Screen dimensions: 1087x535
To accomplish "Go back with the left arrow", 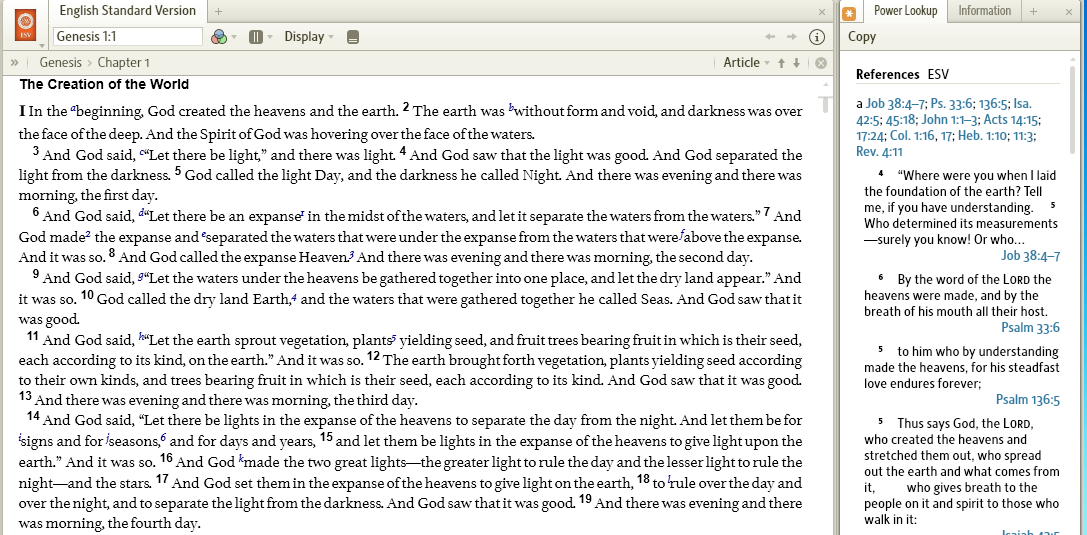I will (x=769, y=37).
